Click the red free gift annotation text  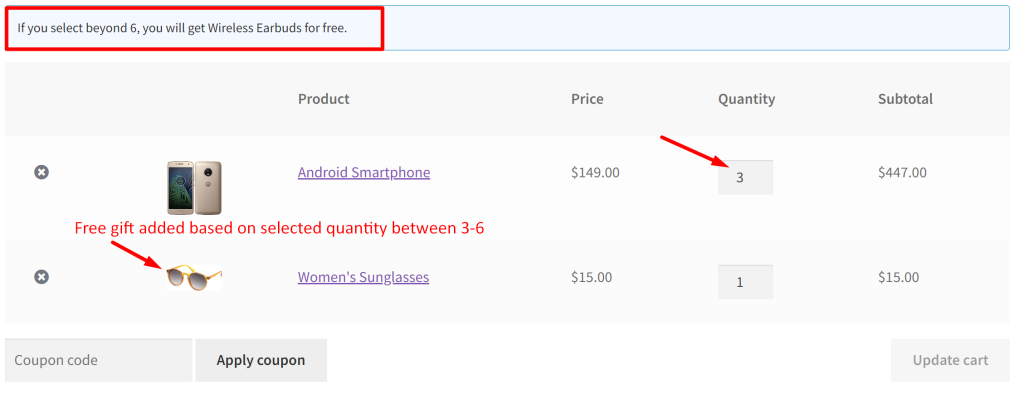click(280, 229)
